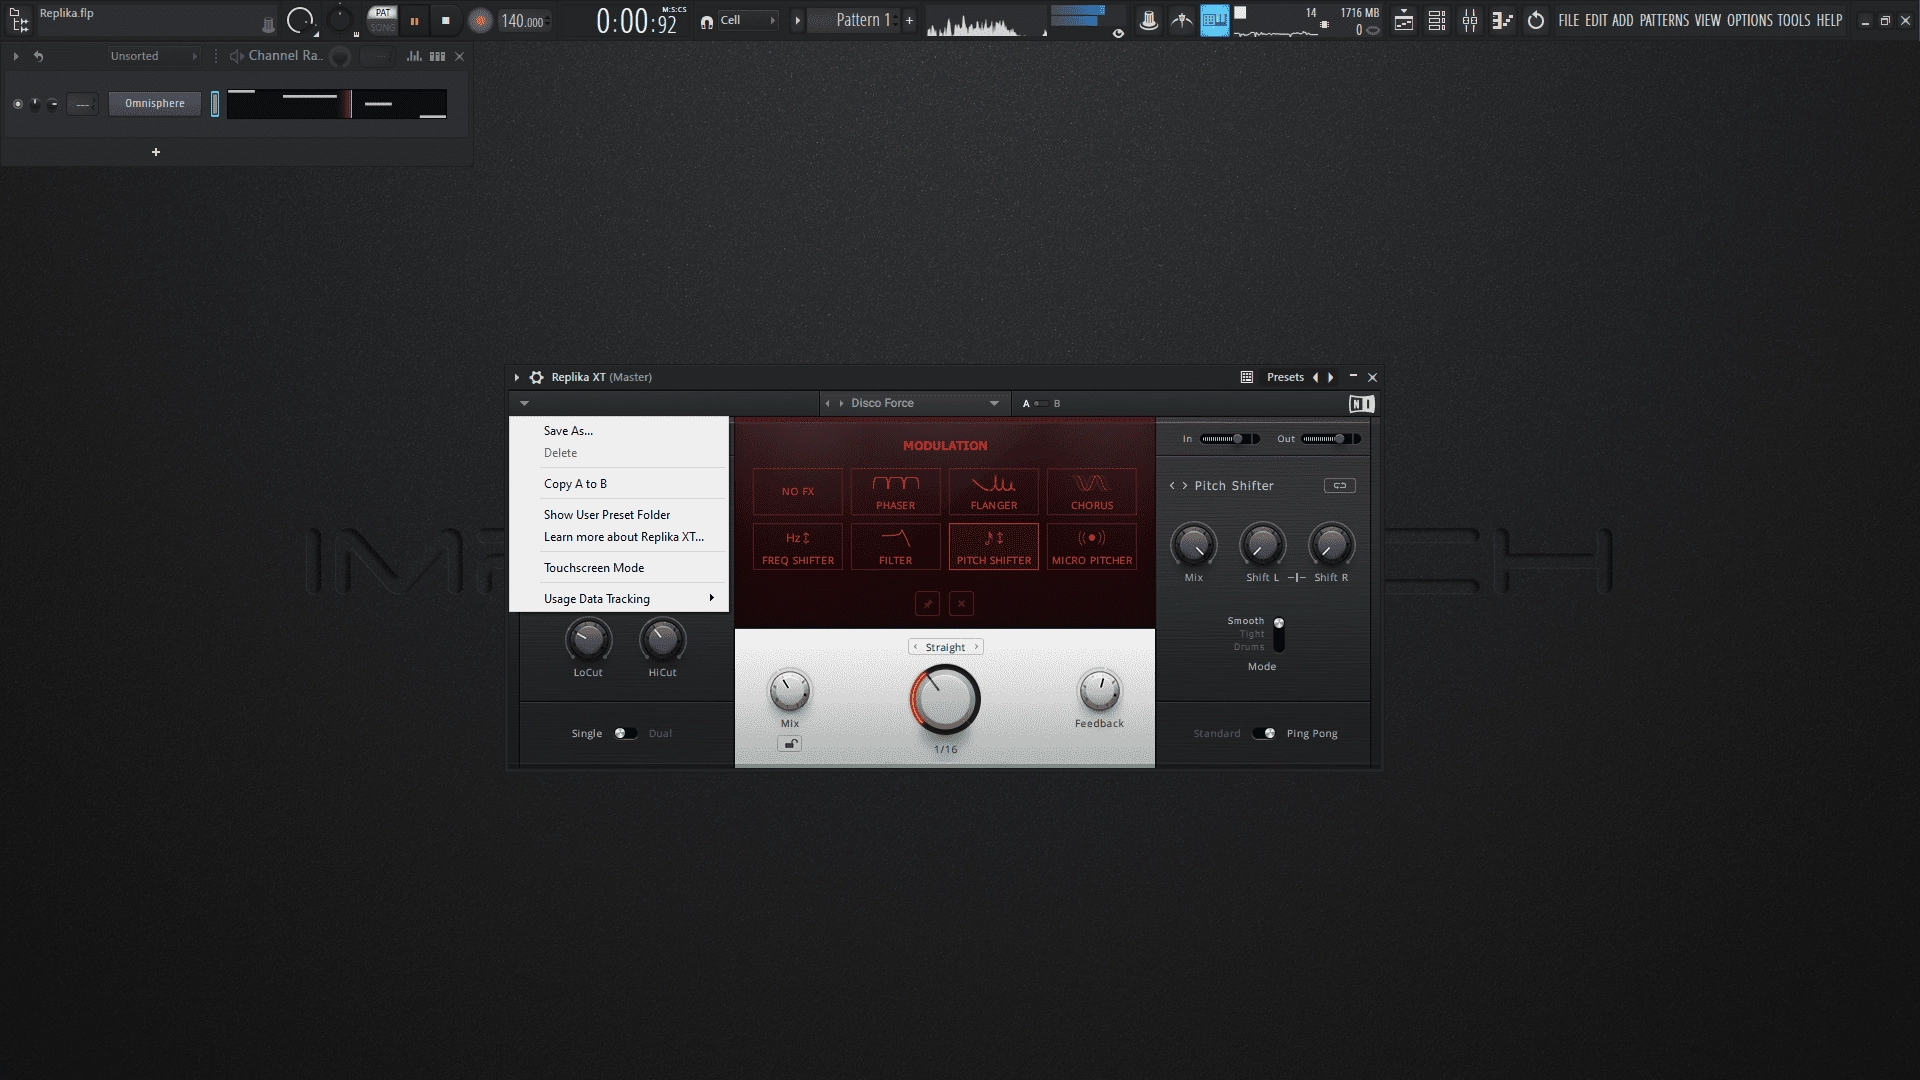Go to previous preset arrow beside Presets
The width and height of the screenshot is (1920, 1080).
[x=1316, y=377]
